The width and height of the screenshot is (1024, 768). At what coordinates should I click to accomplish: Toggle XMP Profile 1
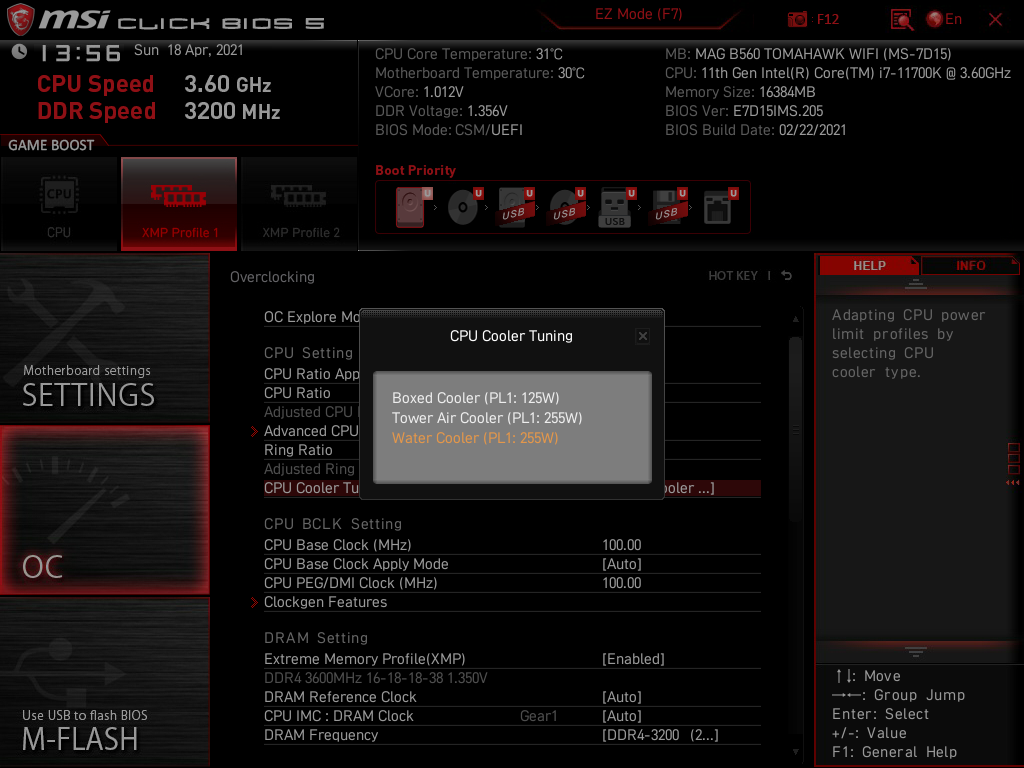coord(179,204)
